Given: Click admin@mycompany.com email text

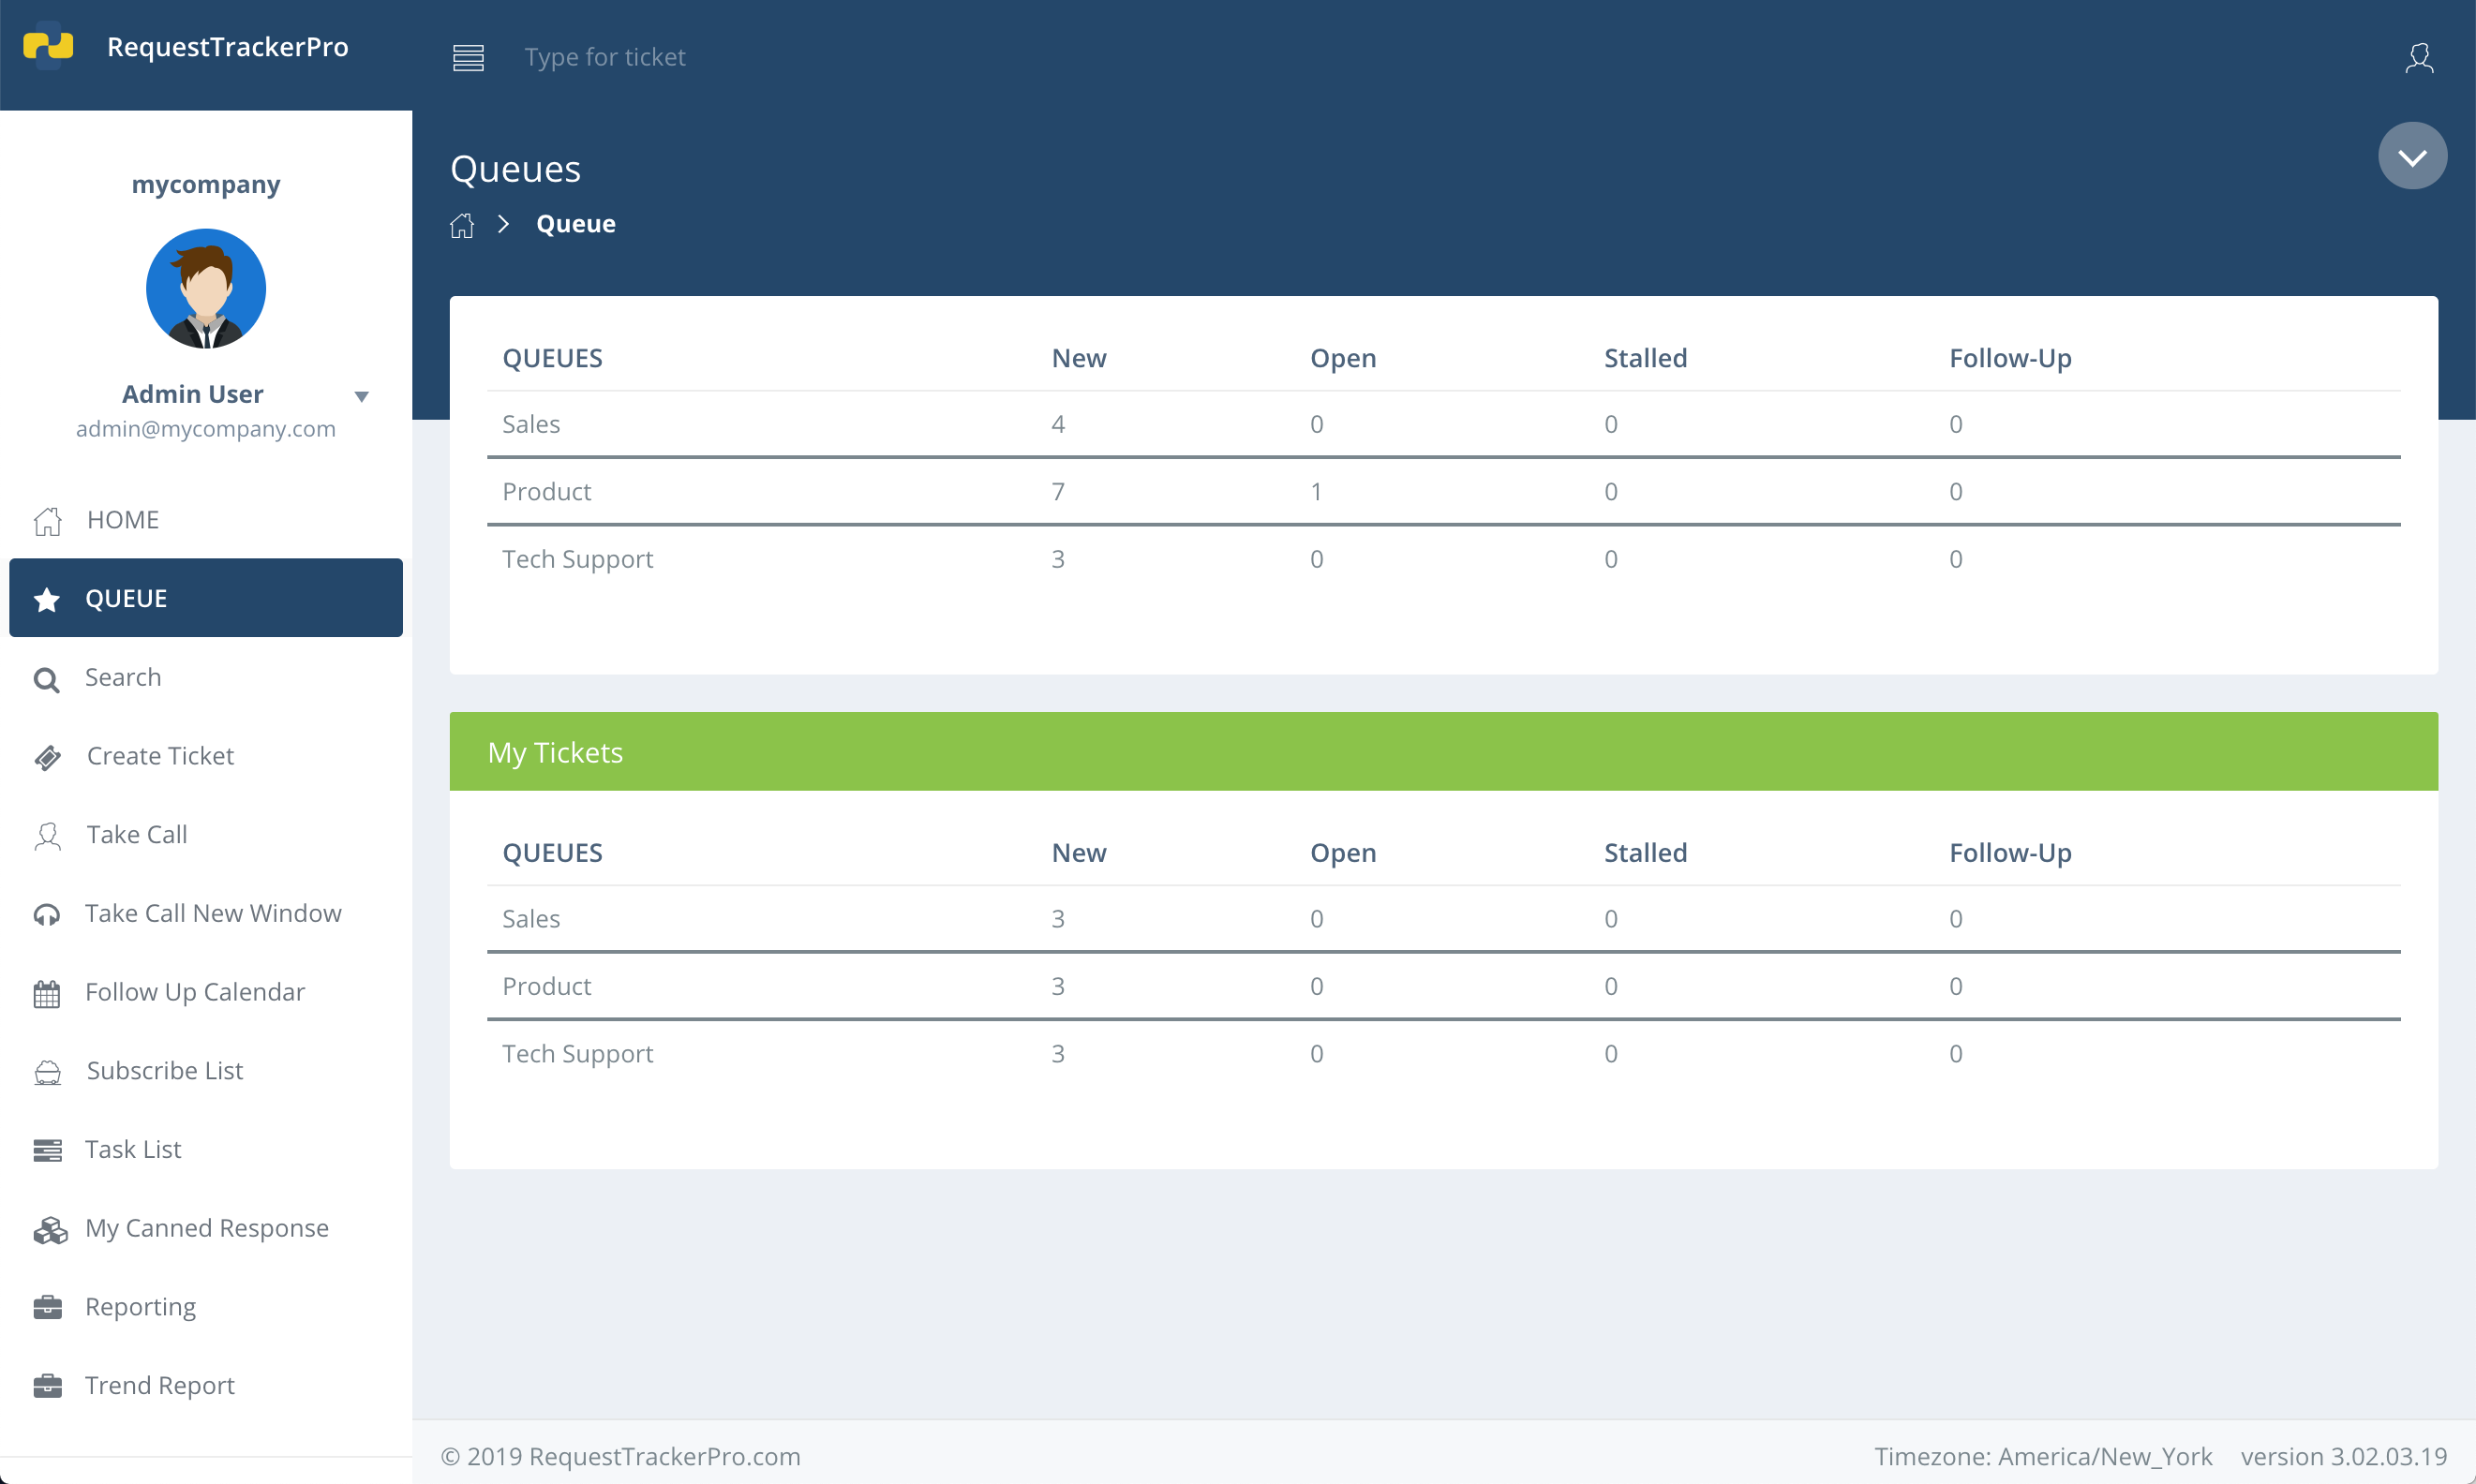Looking at the screenshot, I should coord(206,429).
